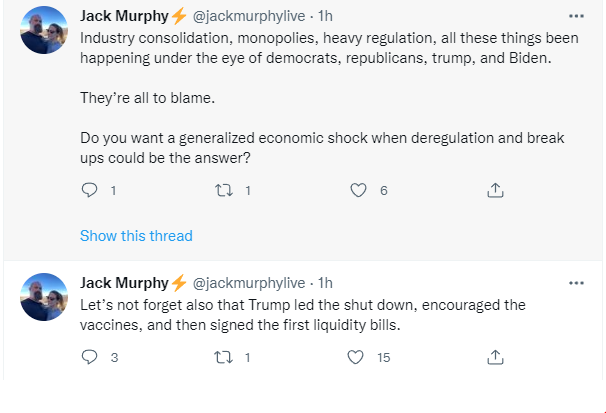Share the Trump shut down tweet
The height and width of the screenshot is (413, 606).
494,356
